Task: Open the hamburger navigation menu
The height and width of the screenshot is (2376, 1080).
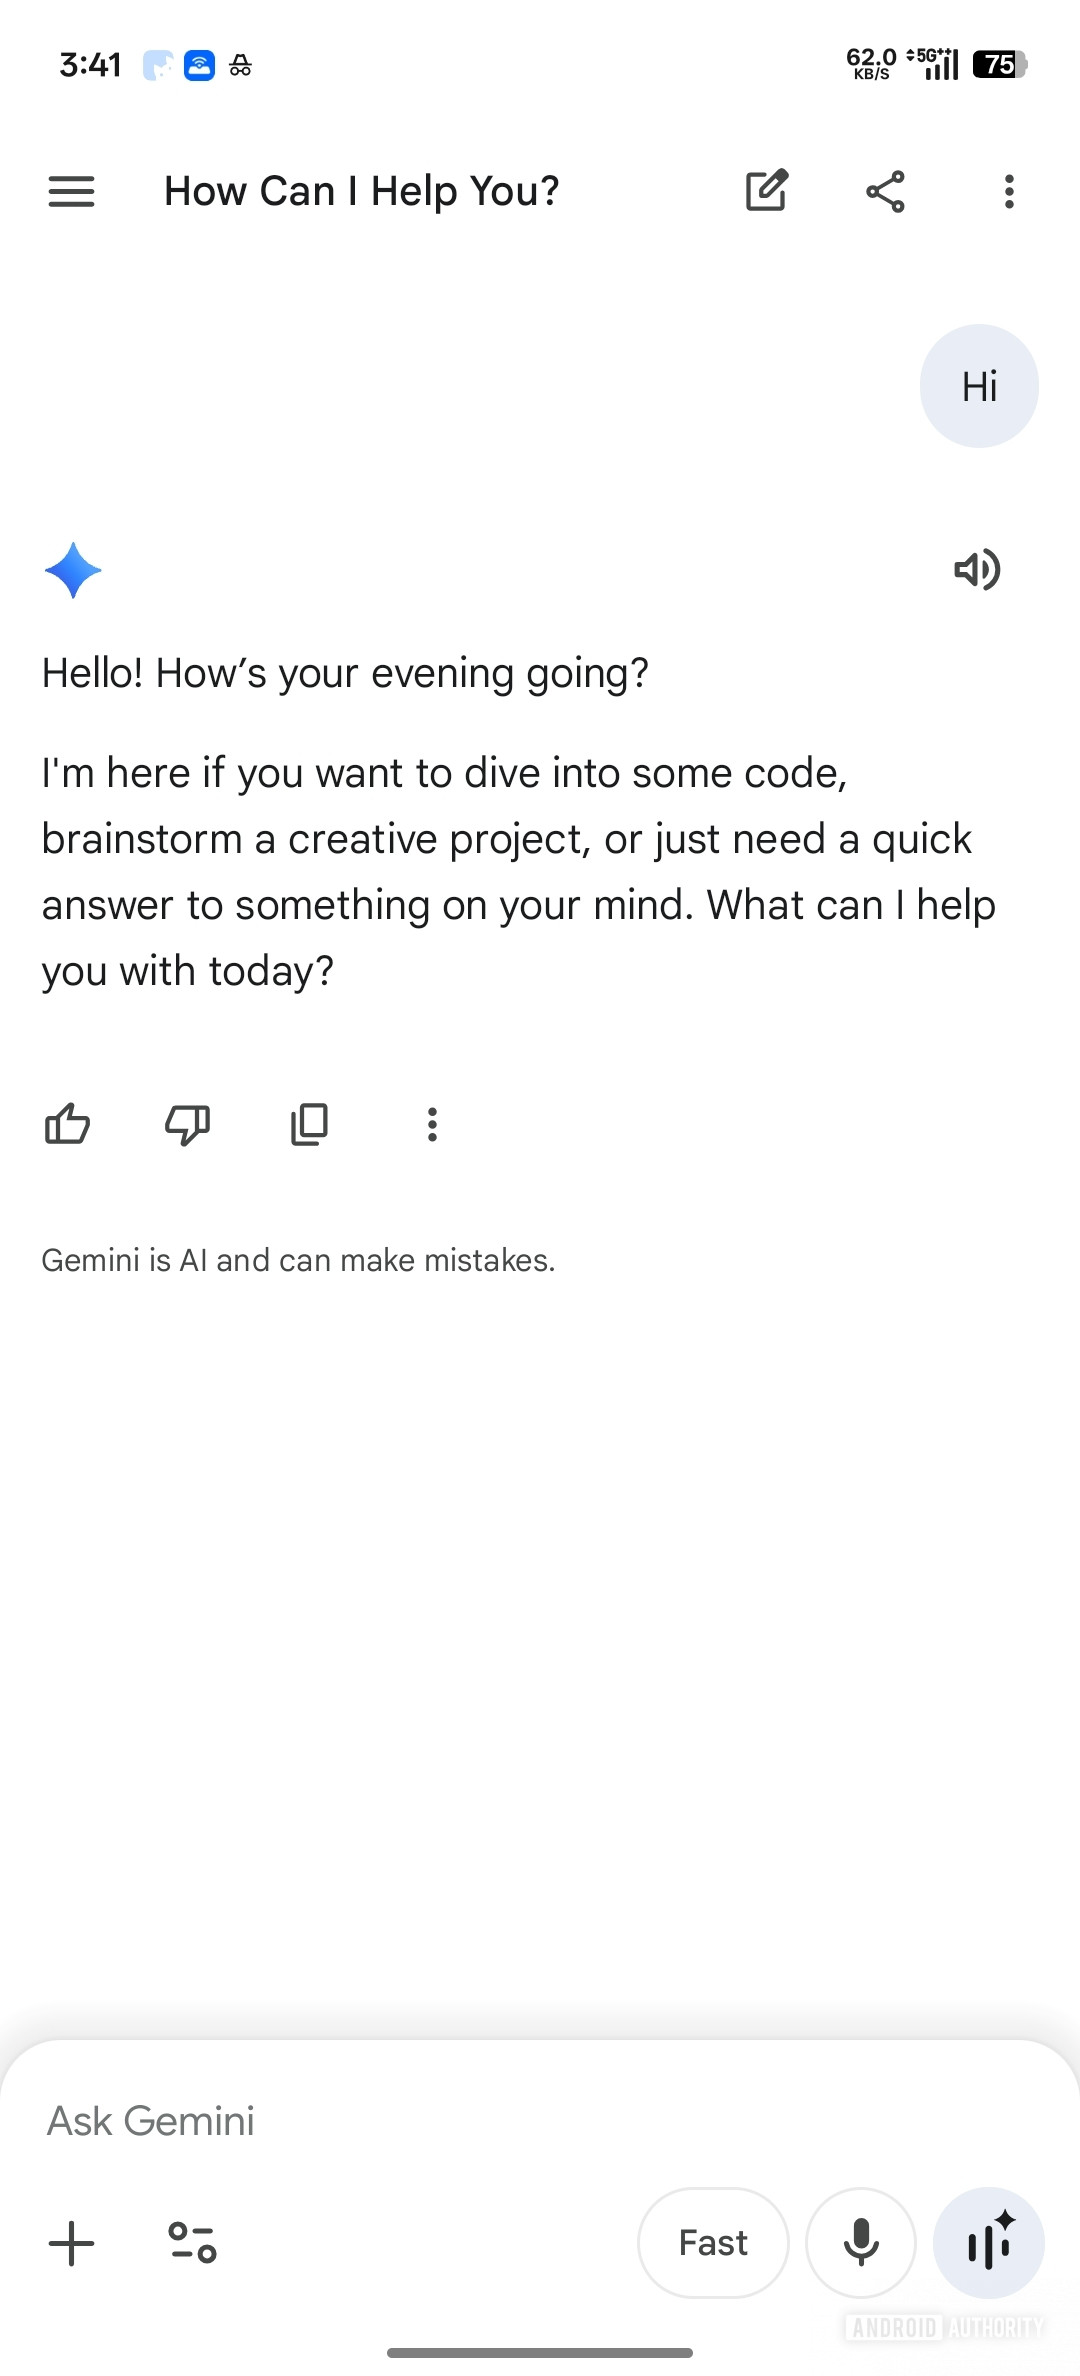Action: pyautogui.click(x=71, y=191)
